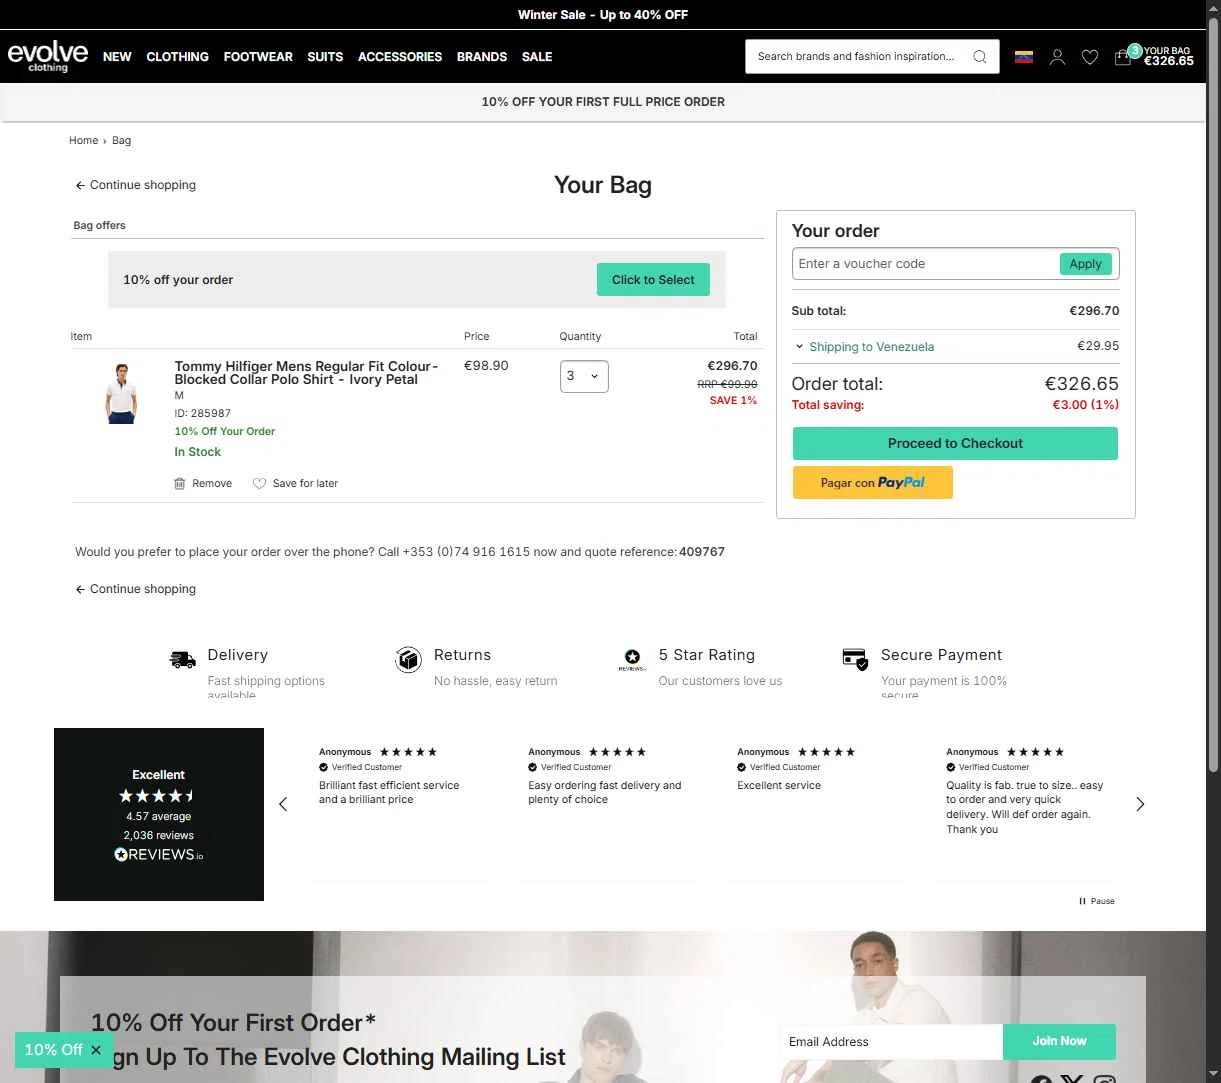
Task: Click the search magnifier icon
Action: click(x=980, y=57)
